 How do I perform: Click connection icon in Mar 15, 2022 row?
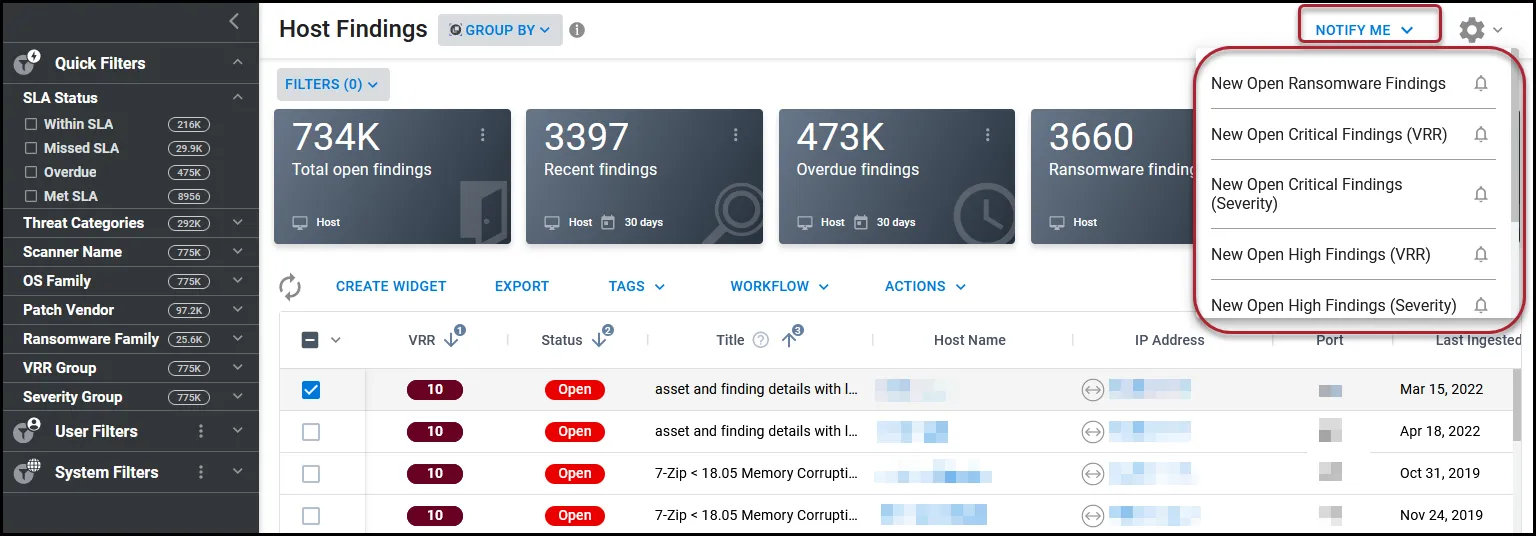pos(1092,390)
